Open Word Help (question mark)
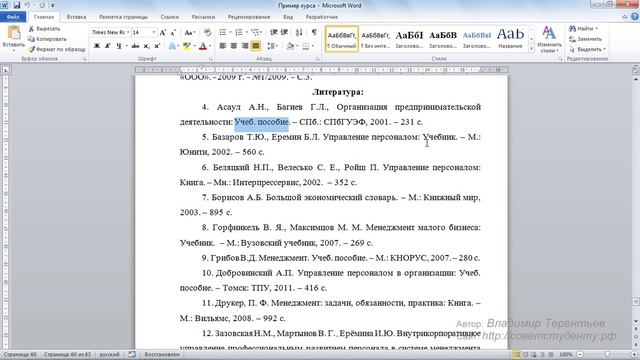This screenshot has height=360, width=640. pyautogui.click(x=635, y=17)
